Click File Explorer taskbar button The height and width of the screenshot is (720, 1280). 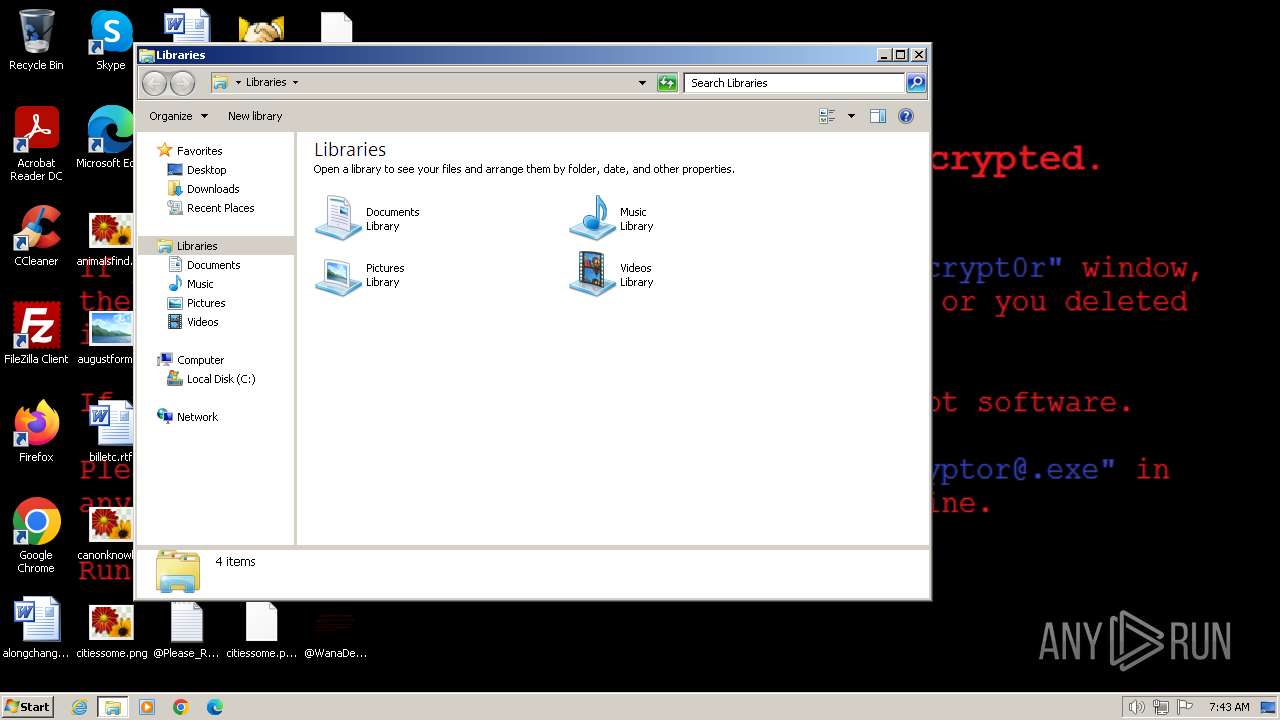(x=113, y=707)
